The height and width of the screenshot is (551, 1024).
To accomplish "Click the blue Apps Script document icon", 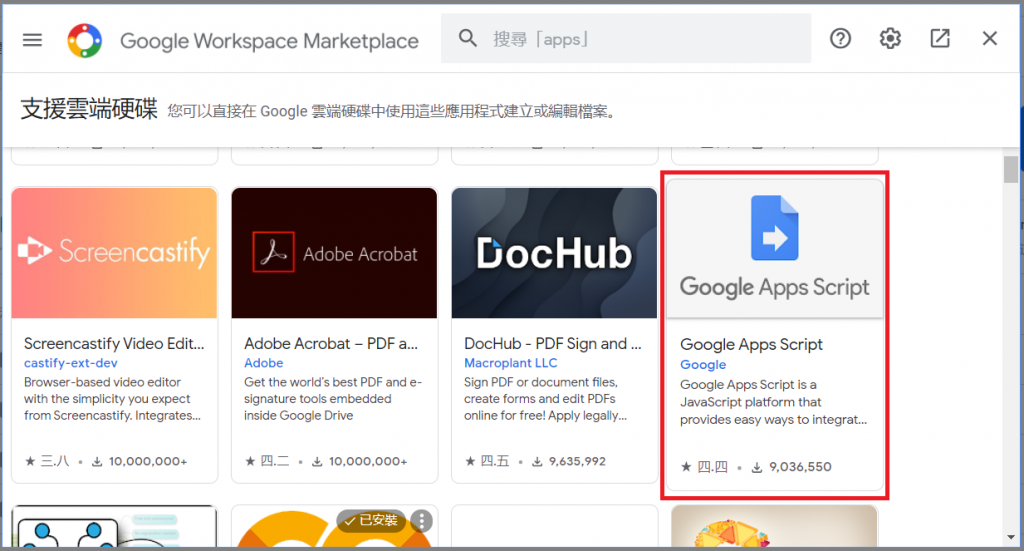I will click(775, 228).
